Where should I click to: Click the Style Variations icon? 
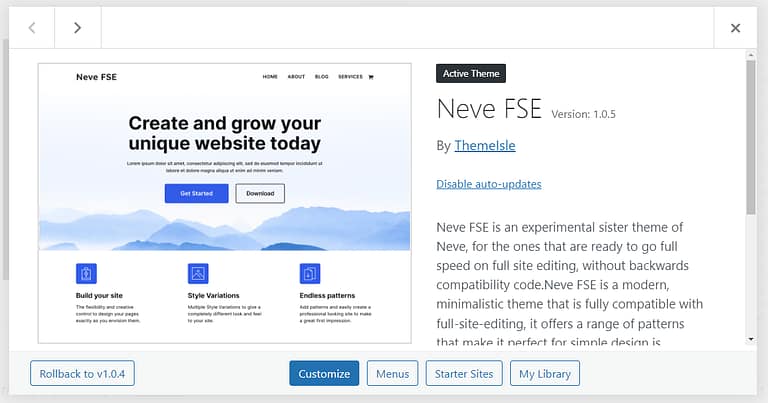198,273
